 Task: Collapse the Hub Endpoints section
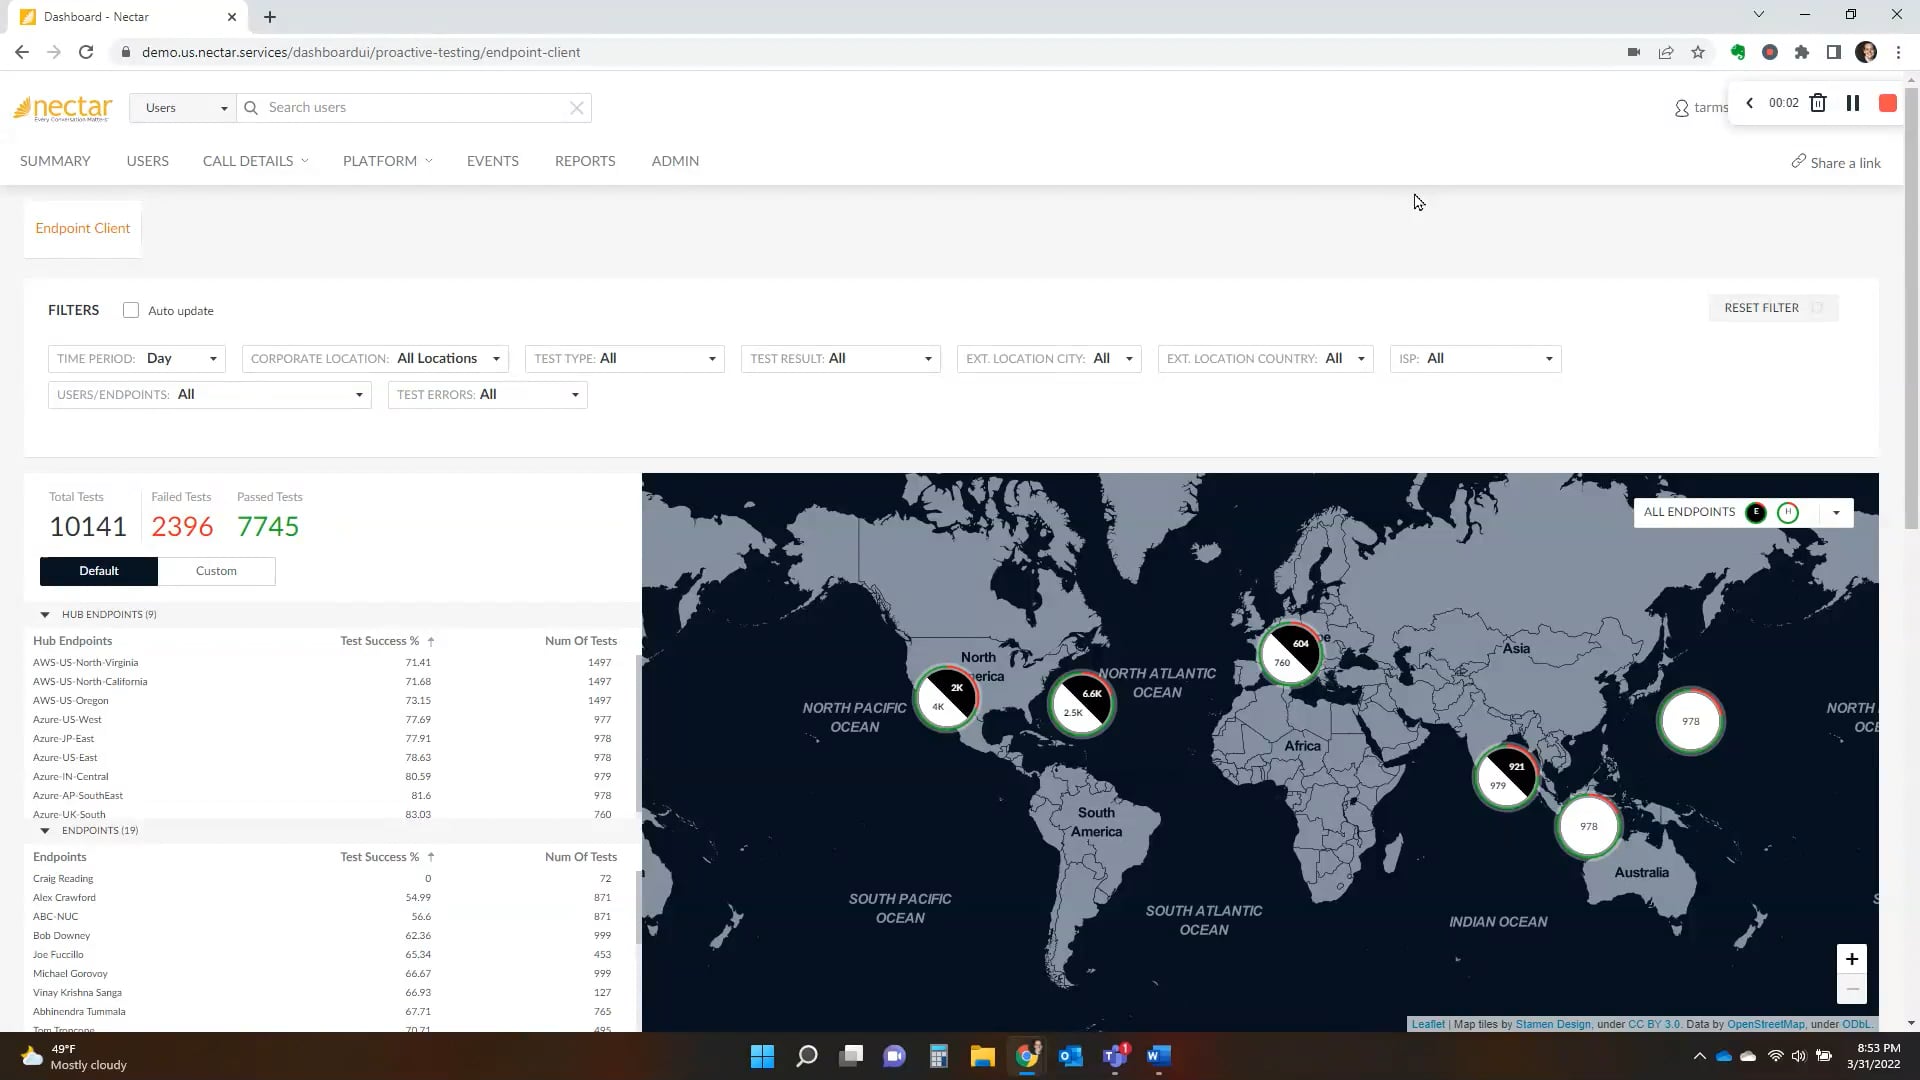click(x=45, y=615)
